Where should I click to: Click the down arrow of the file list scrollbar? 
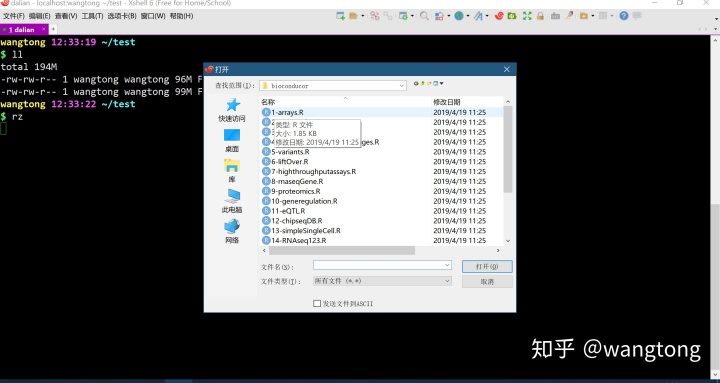pyautogui.click(x=508, y=241)
